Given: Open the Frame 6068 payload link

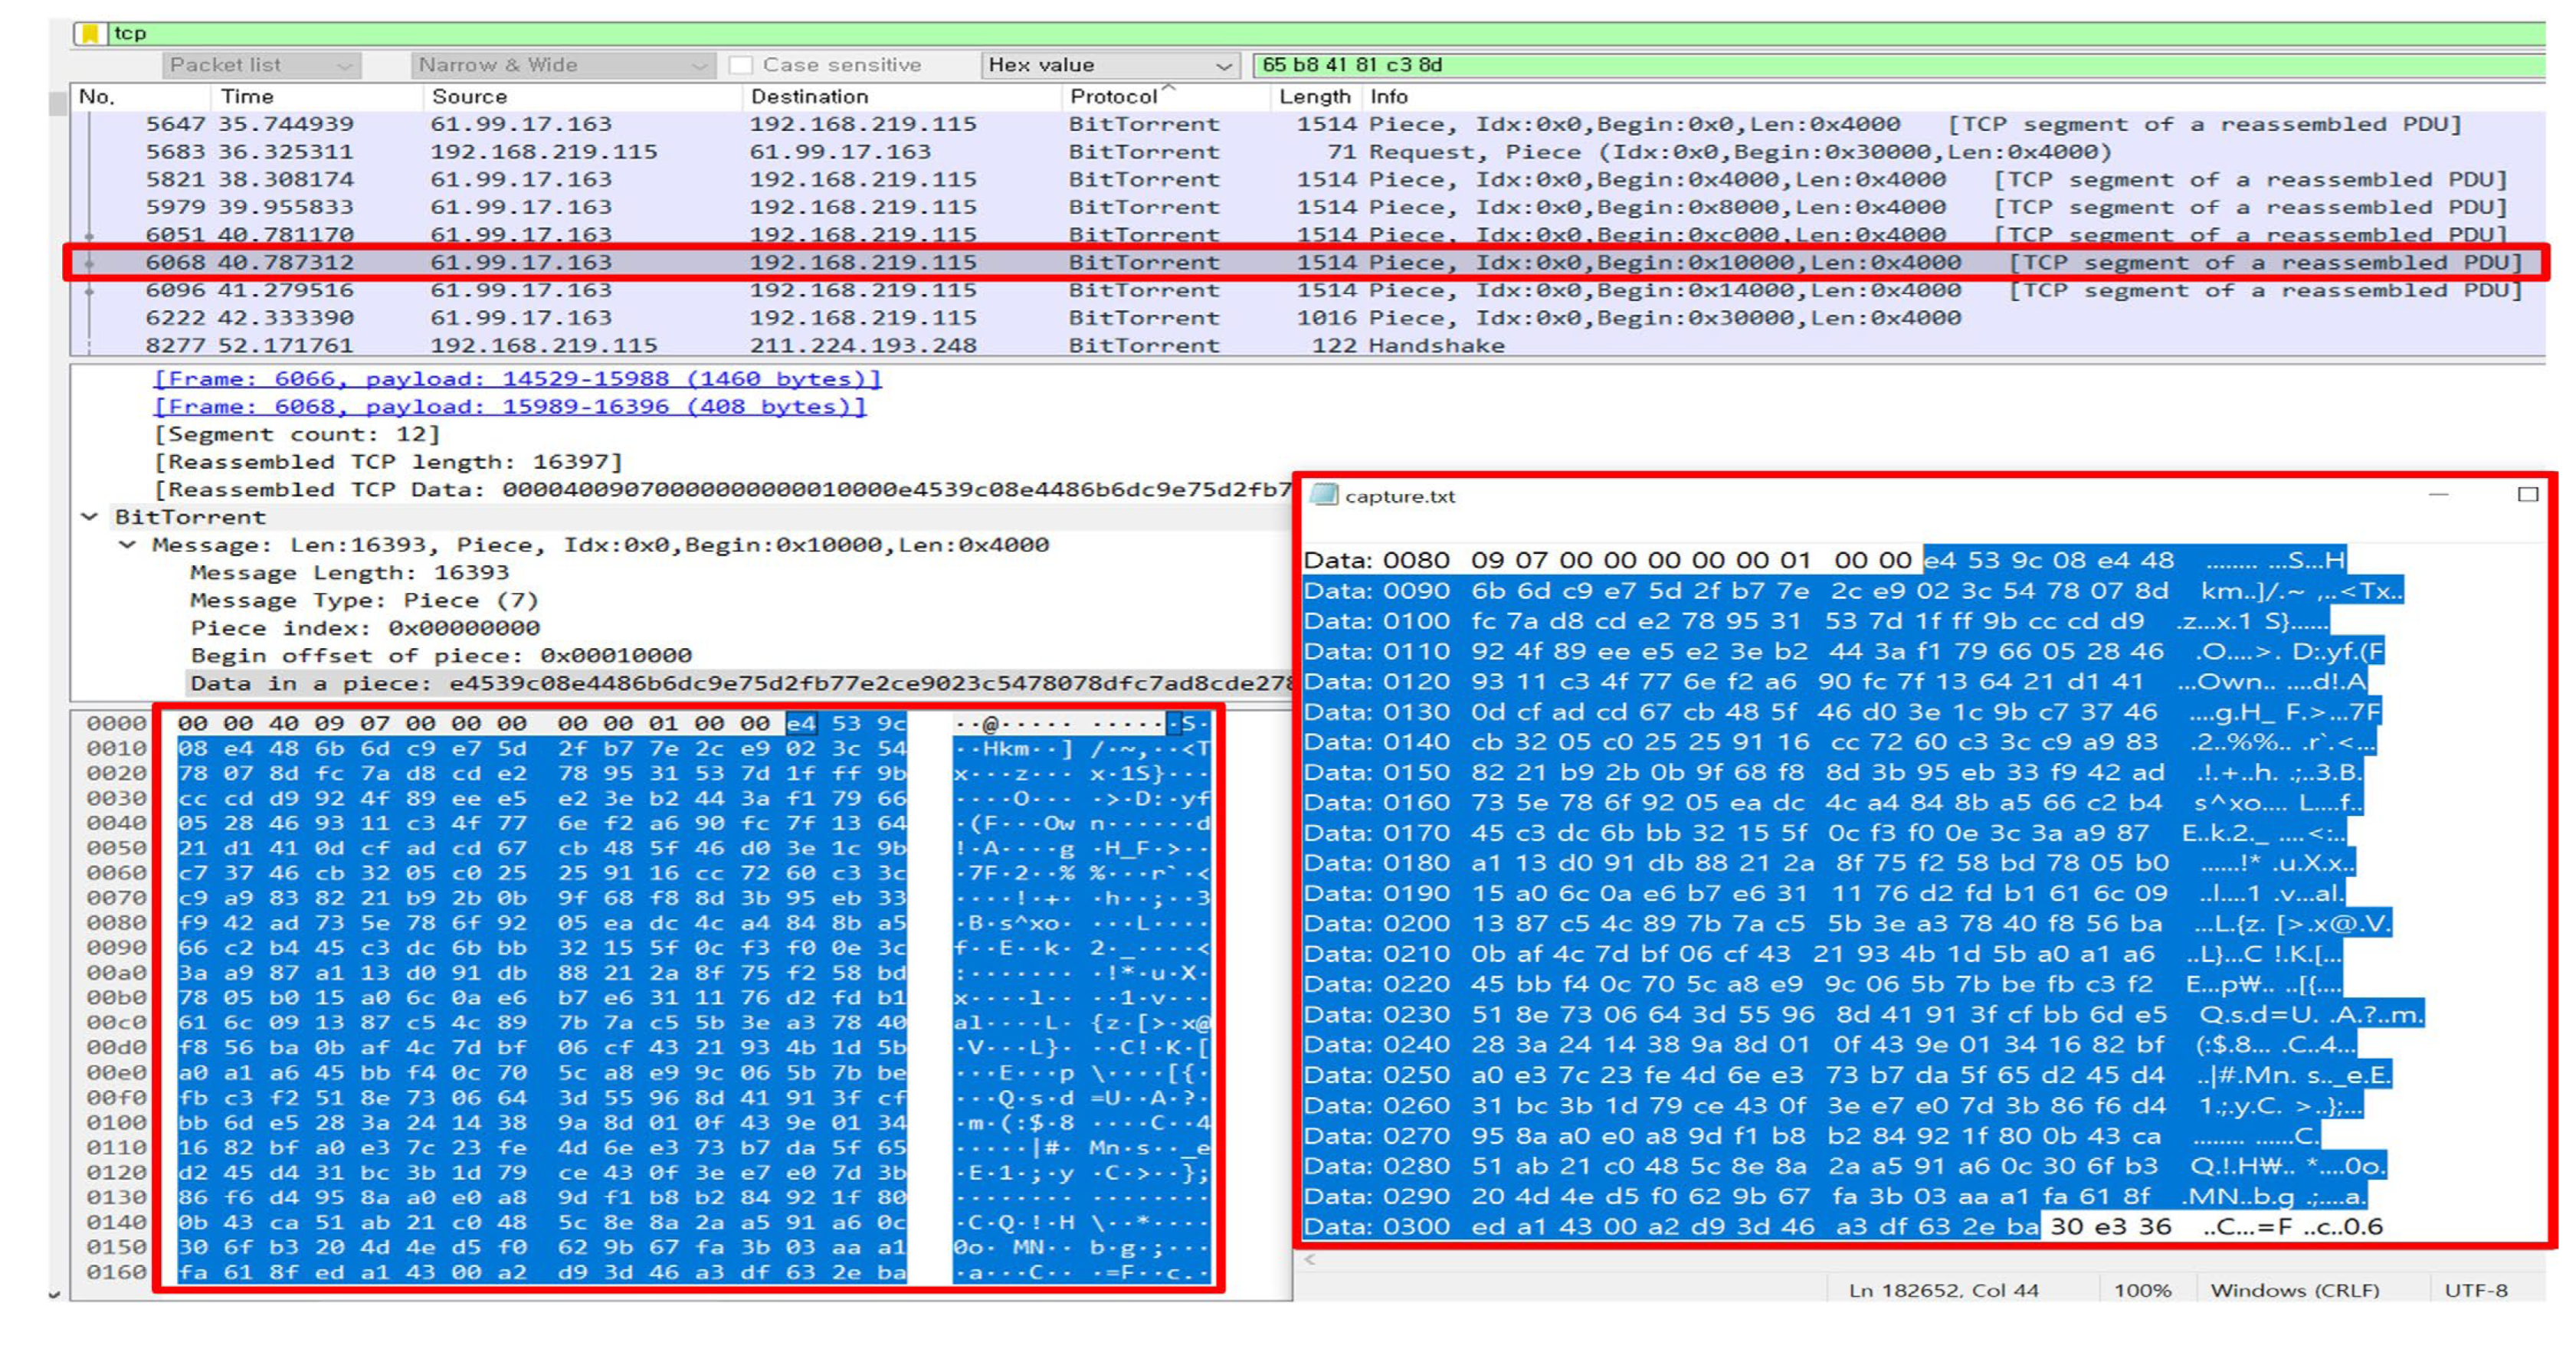Looking at the screenshot, I should [x=510, y=407].
